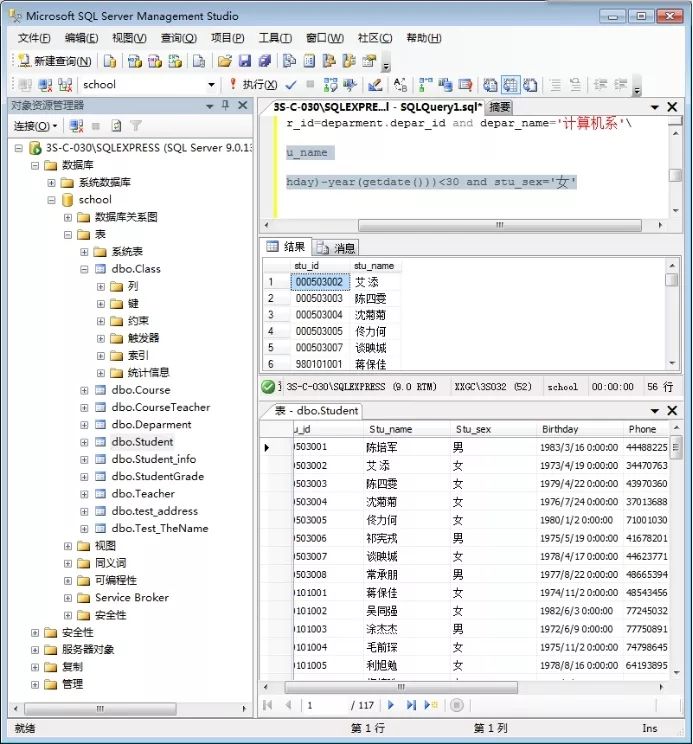Click the Display Estimated Execution Plan icon
693x744 pixels.
coord(330,85)
